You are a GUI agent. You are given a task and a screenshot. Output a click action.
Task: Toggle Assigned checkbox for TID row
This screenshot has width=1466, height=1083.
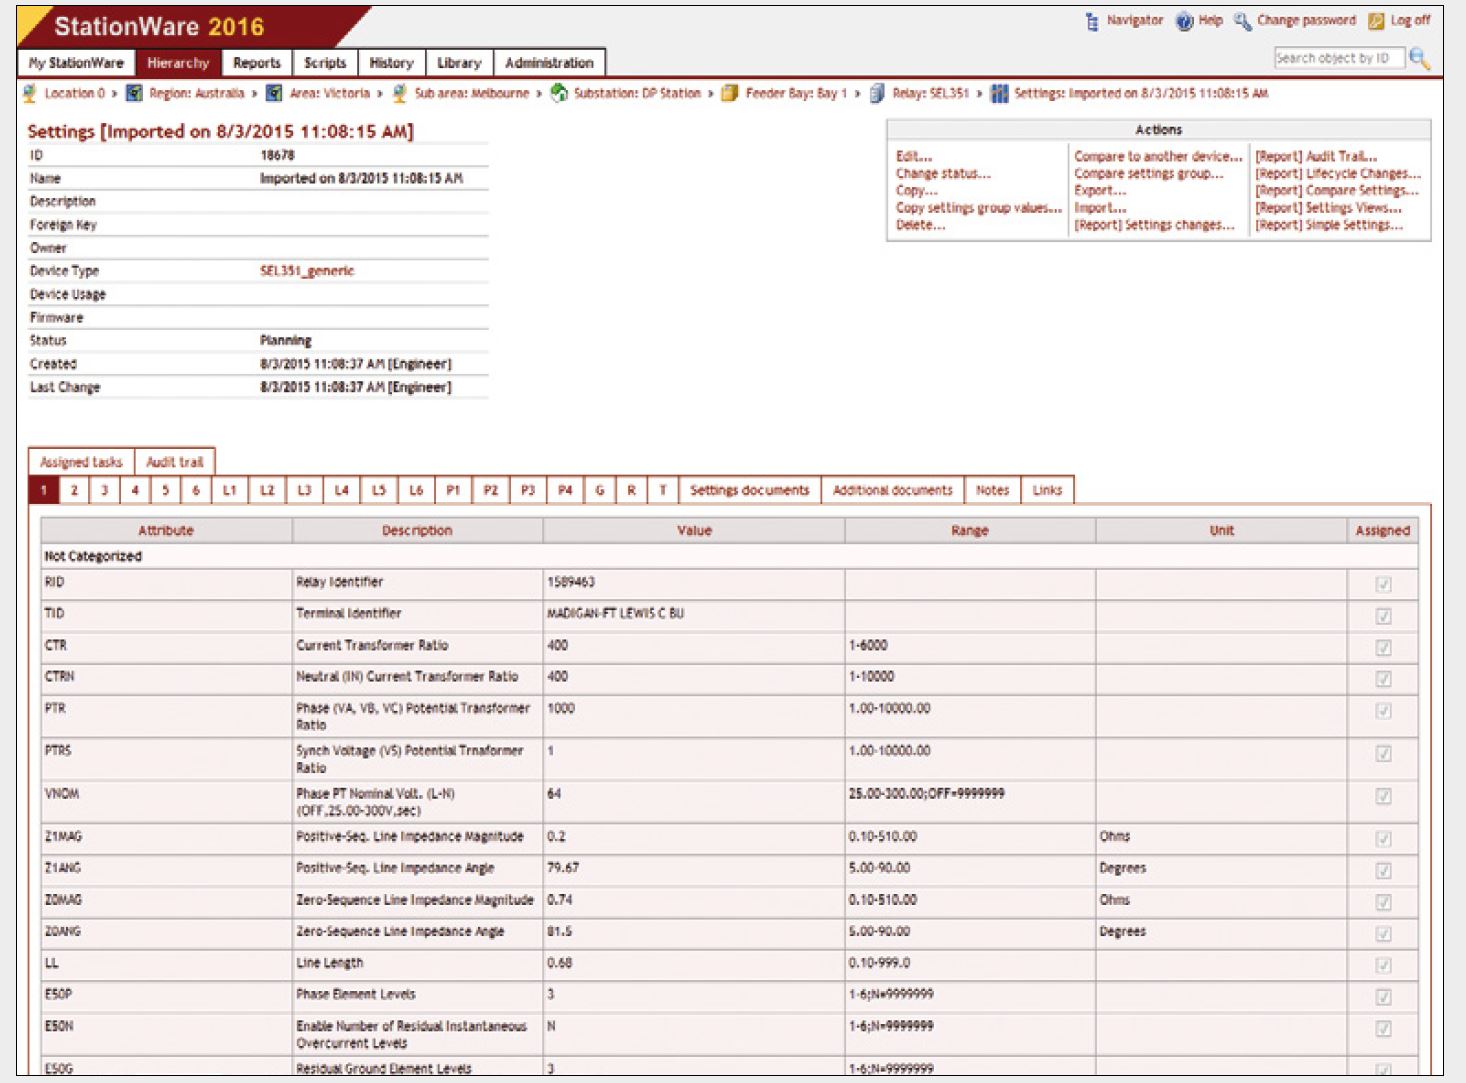pyautogui.click(x=1383, y=616)
